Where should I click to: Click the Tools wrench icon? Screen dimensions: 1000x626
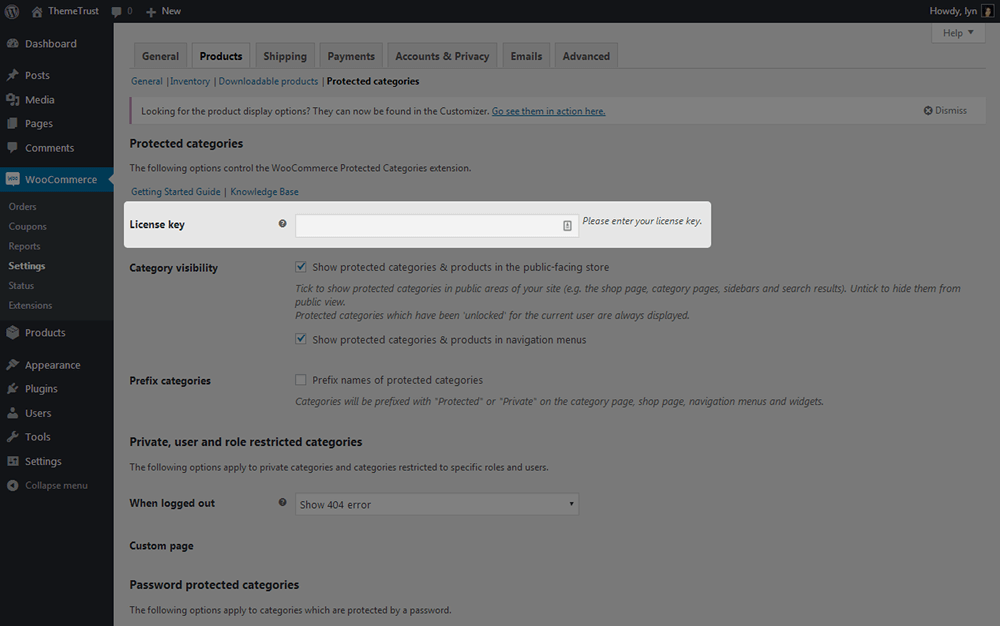(x=13, y=437)
